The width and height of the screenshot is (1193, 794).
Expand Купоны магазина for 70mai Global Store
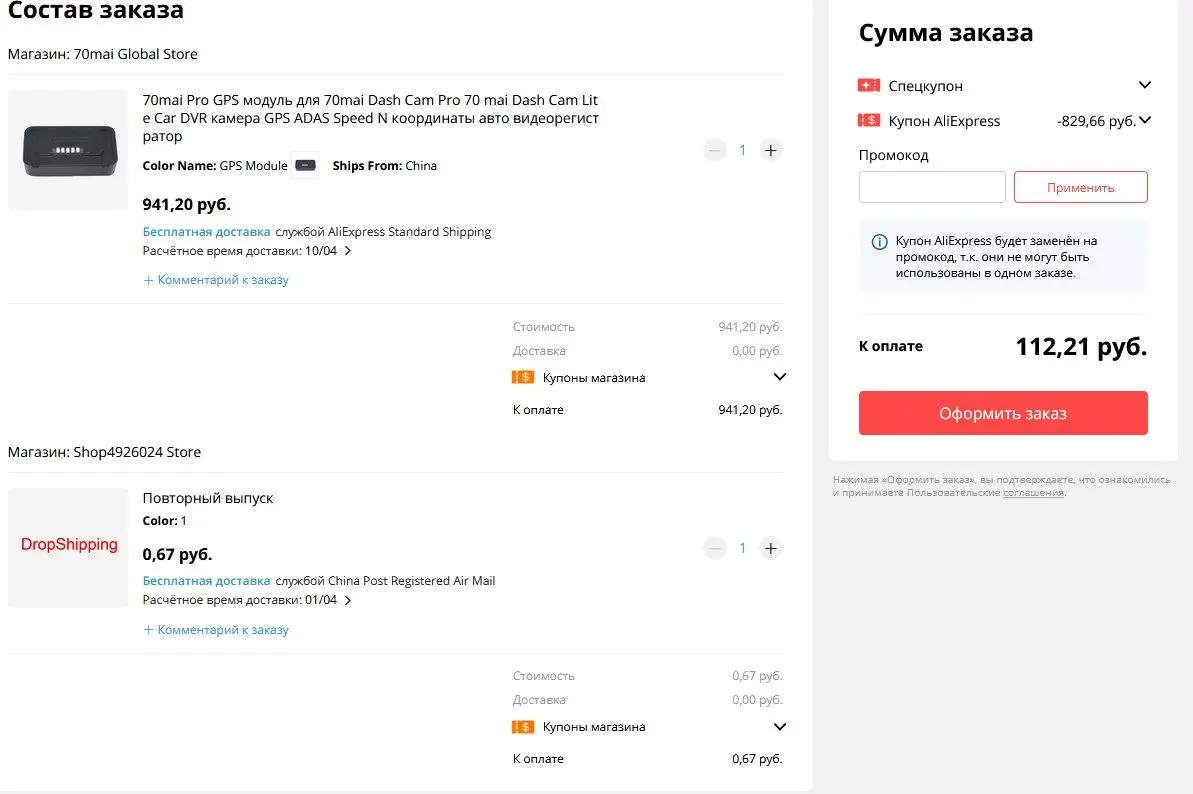coord(779,376)
